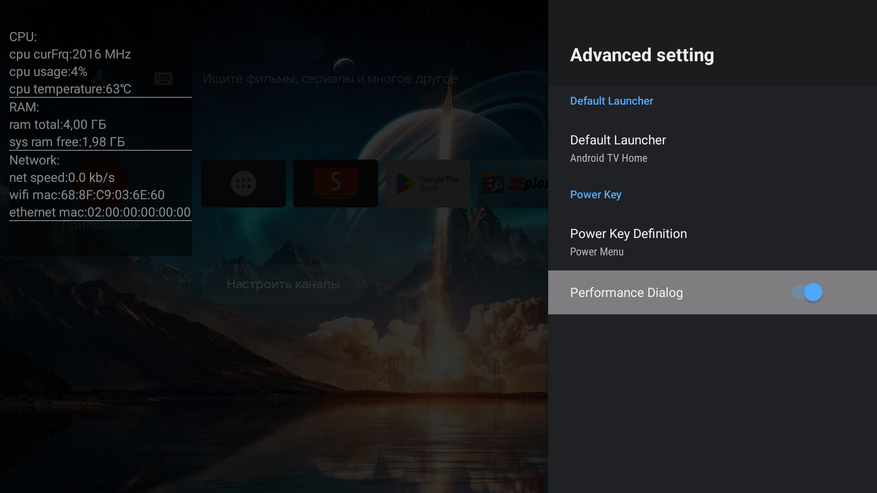Launch the red S app tile

pyautogui.click(x=336, y=184)
